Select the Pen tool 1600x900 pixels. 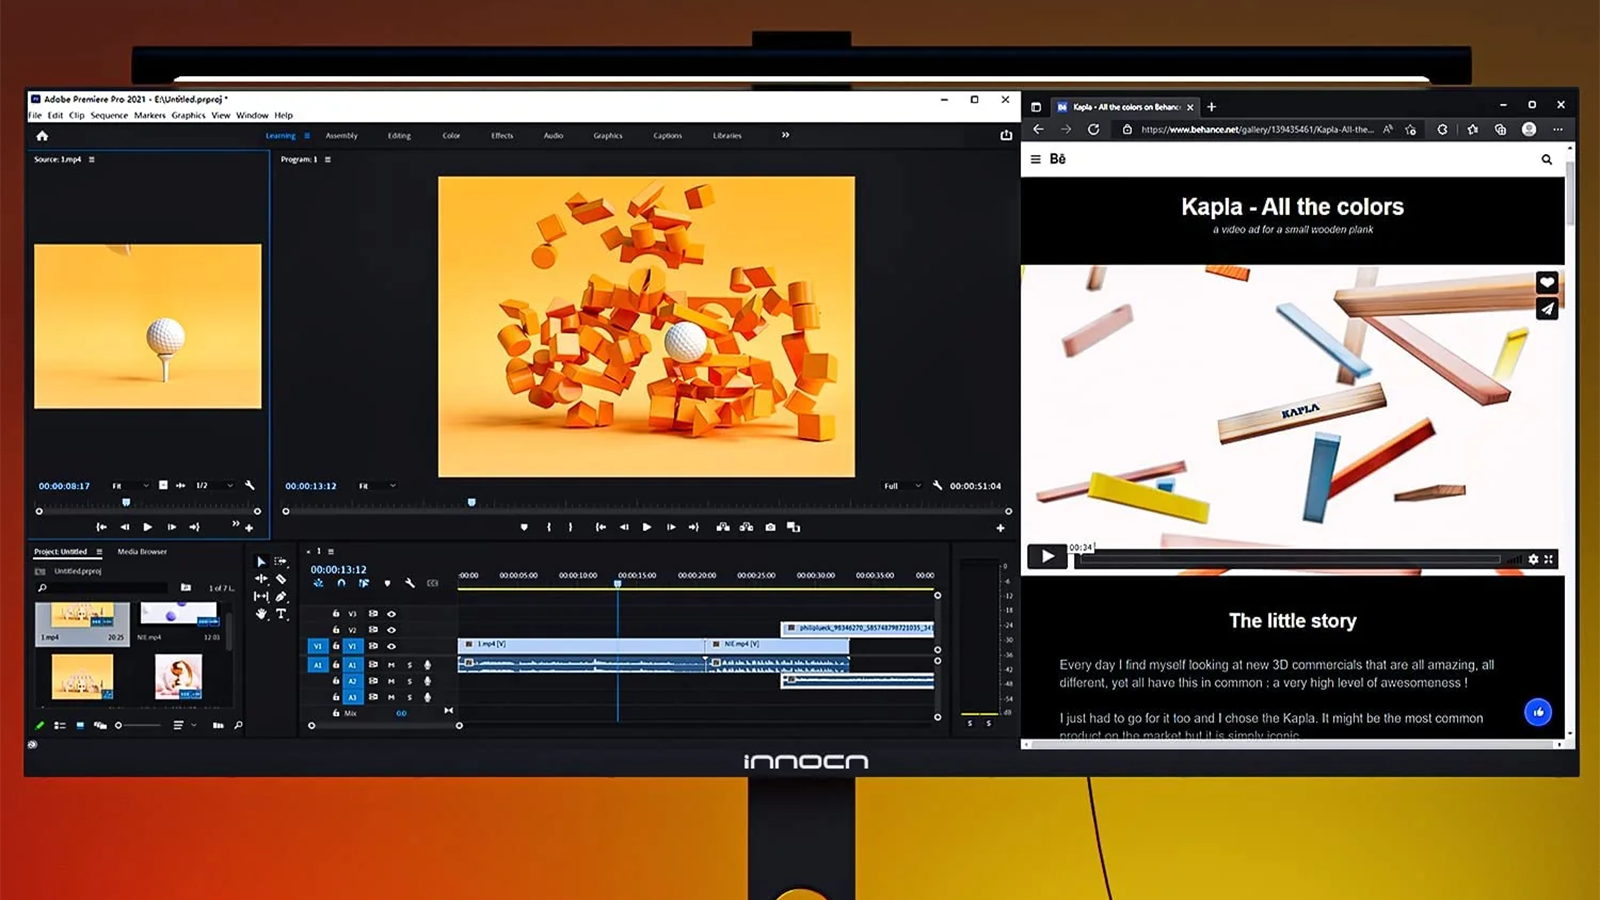[x=281, y=597]
